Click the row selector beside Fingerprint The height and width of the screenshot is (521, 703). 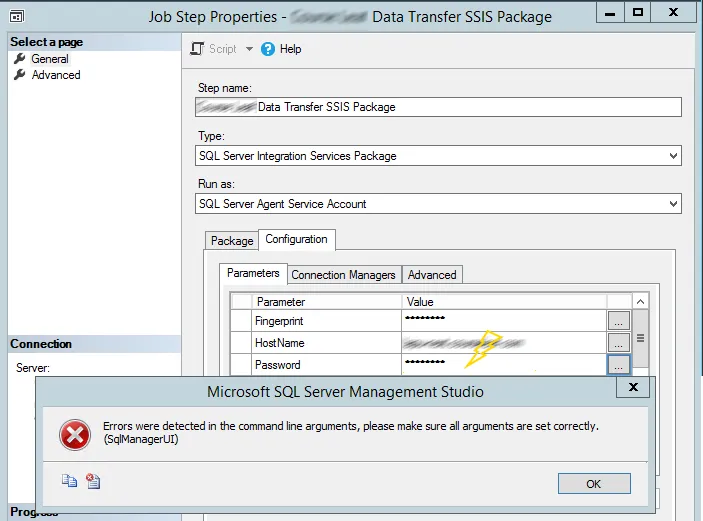241,321
